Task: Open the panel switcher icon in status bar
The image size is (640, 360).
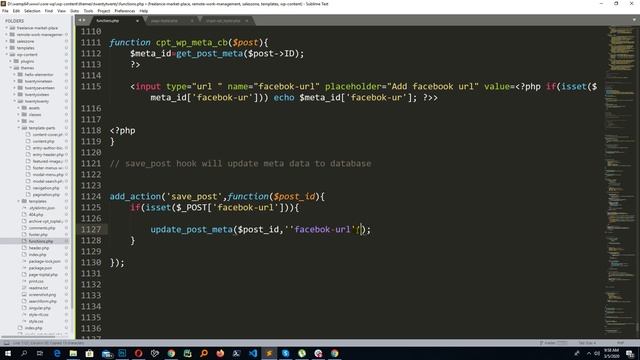Action: pos(7,343)
